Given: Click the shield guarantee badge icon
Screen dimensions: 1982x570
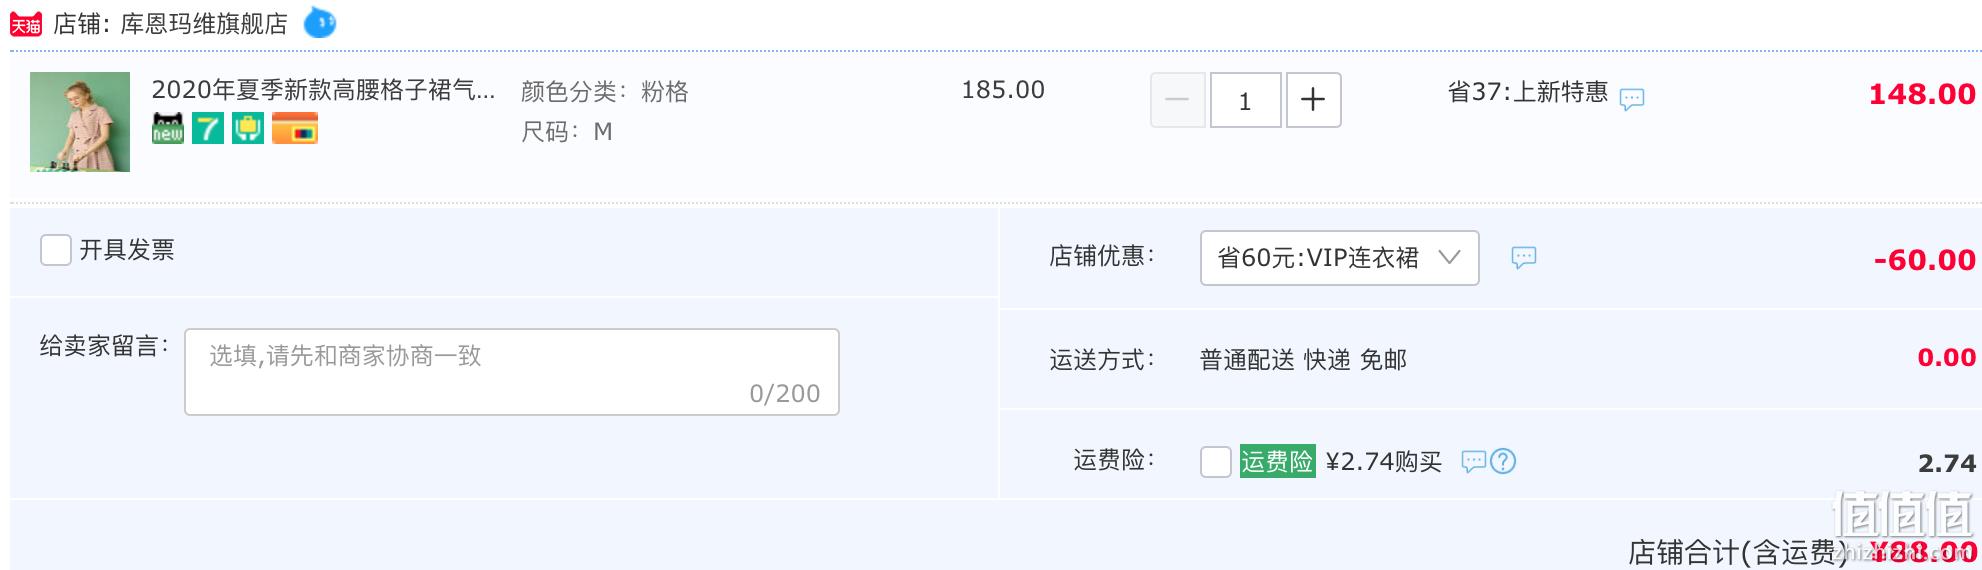Looking at the screenshot, I should tap(248, 129).
